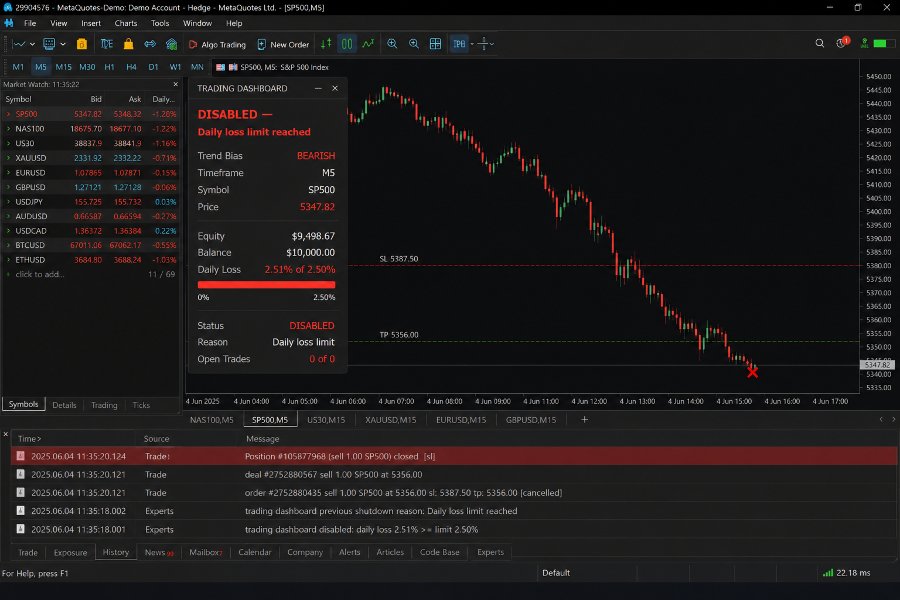Image resolution: width=900 pixels, height=600 pixels.
Task: Click 'click to add...' symbol field
Action: 40,274
